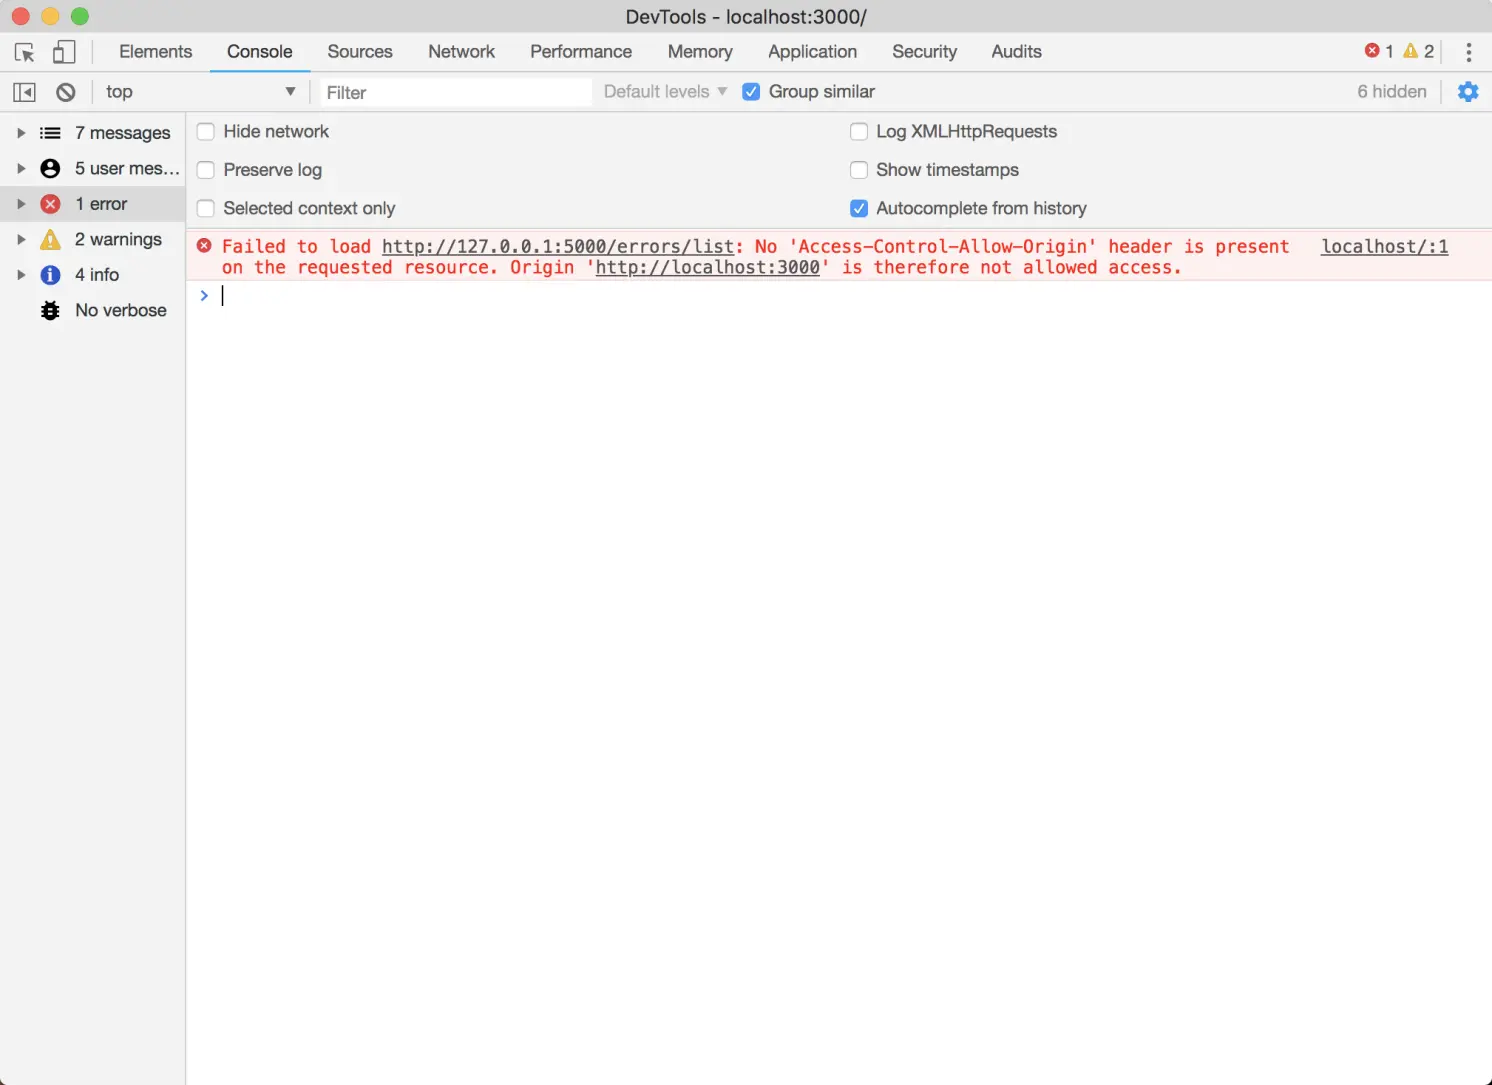This screenshot has height=1085, width=1492.
Task: Click the messages list icon in the sidebar
Action: point(50,133)
